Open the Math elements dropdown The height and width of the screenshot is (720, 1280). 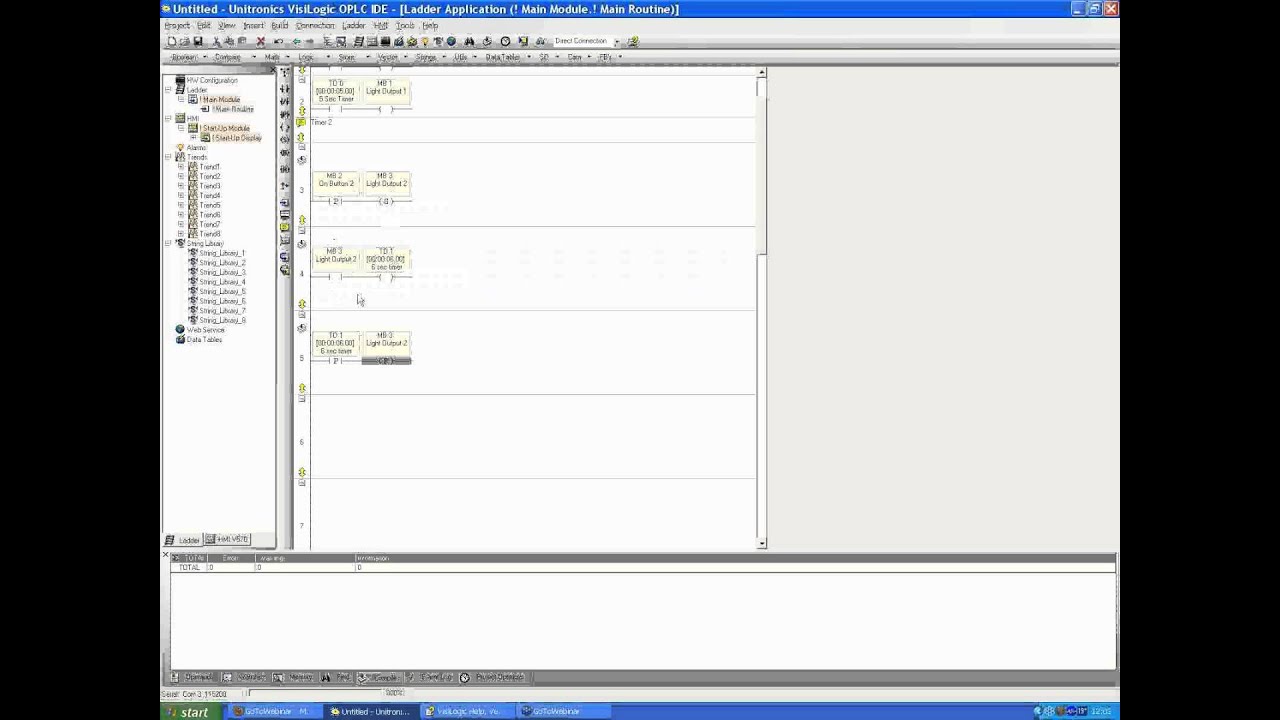click(x=289, y=57)
